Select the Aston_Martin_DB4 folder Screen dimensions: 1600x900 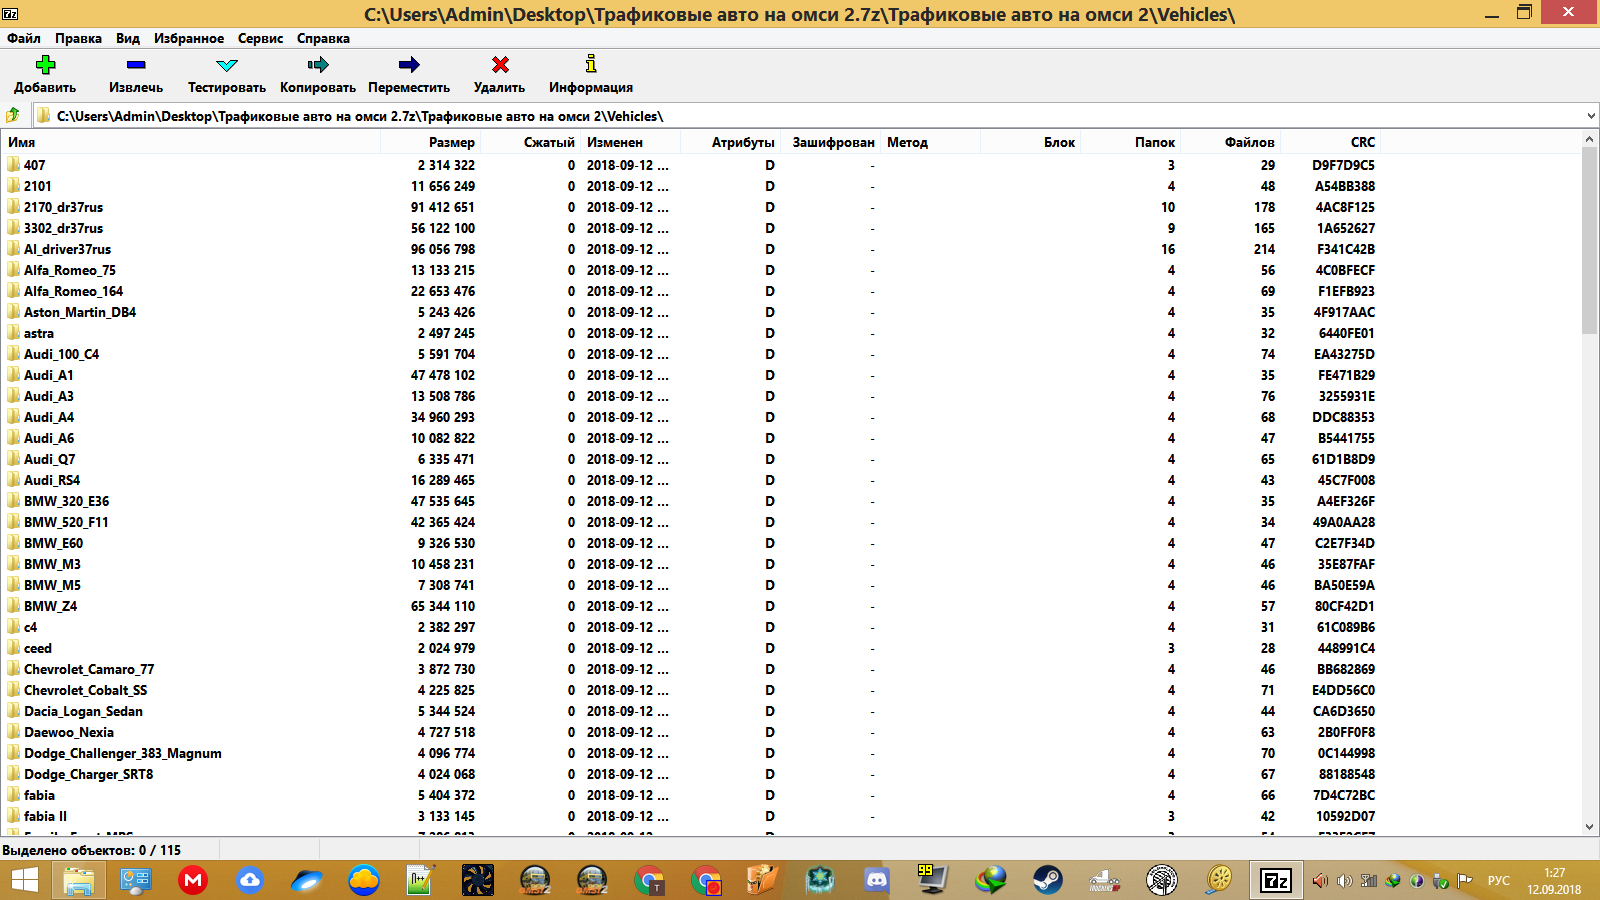[80, 312]
